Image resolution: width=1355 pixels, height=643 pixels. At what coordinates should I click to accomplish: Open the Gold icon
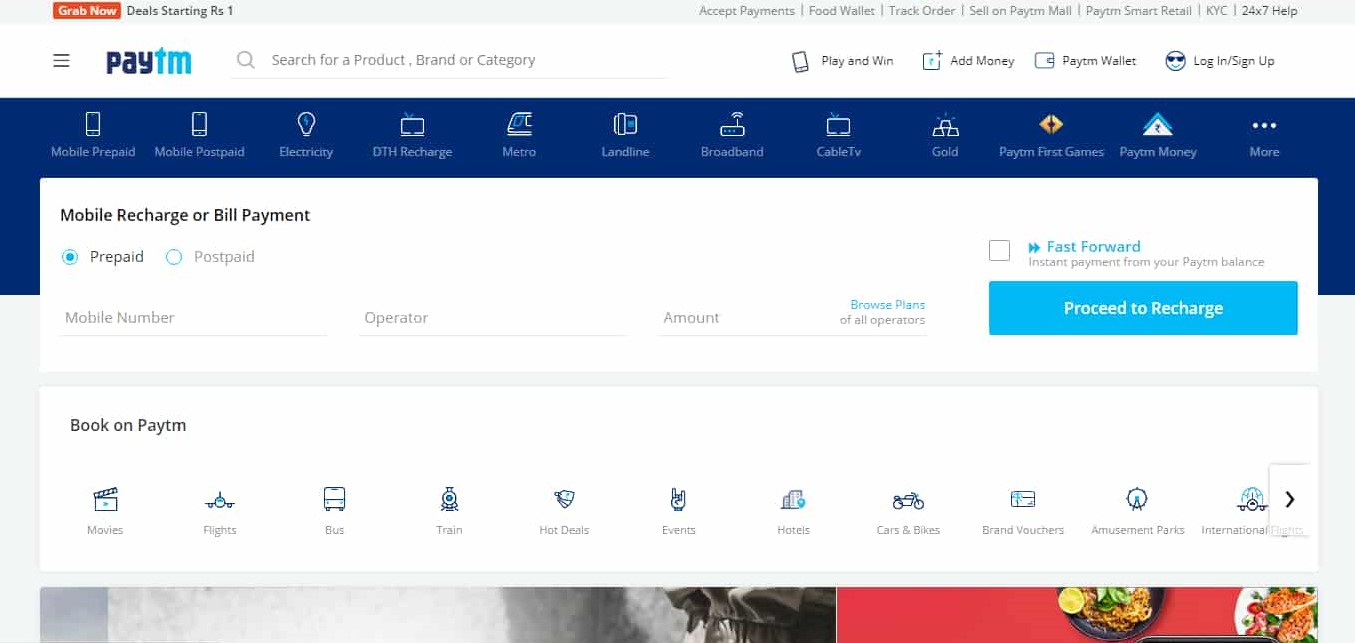point(945,125)
